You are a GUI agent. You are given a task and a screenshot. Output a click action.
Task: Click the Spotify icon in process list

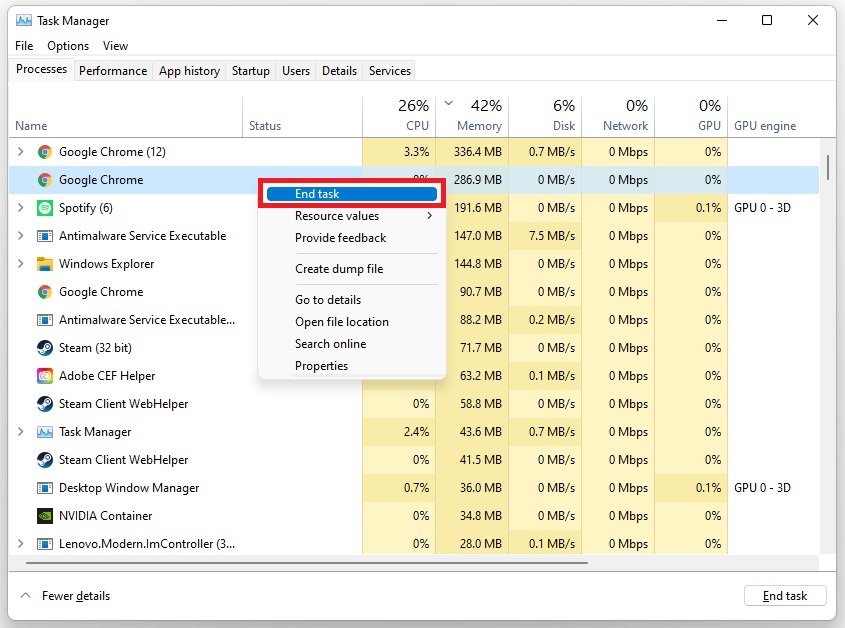[44, 208]
